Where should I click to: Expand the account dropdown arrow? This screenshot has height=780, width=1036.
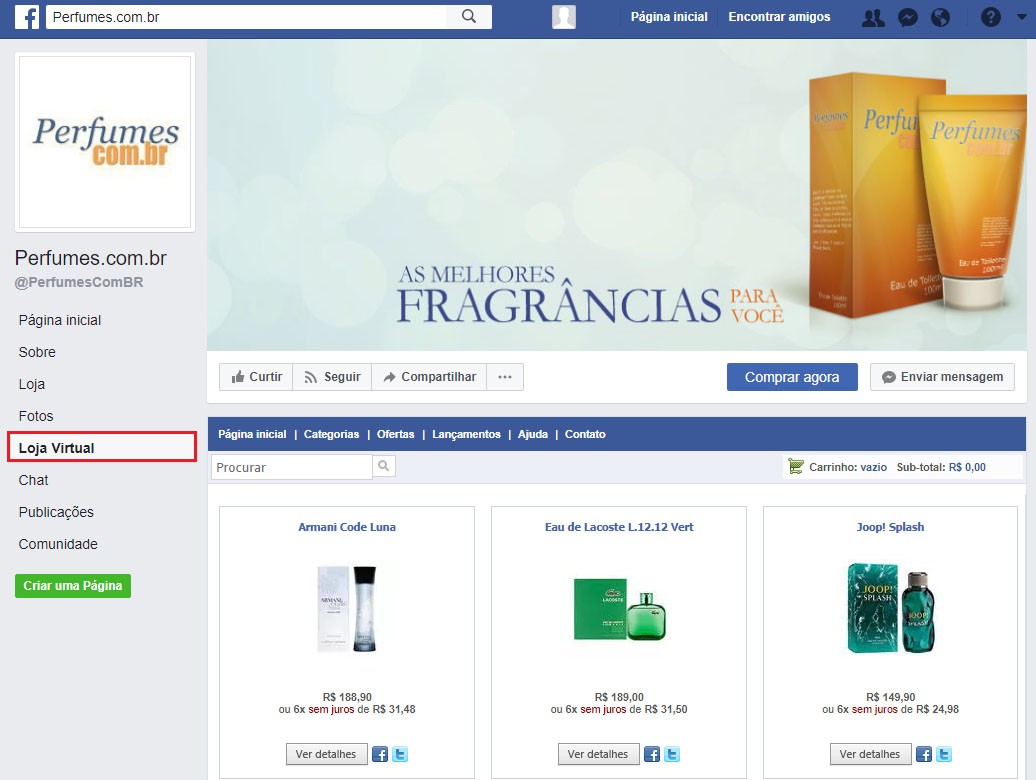click(1021, 17)
